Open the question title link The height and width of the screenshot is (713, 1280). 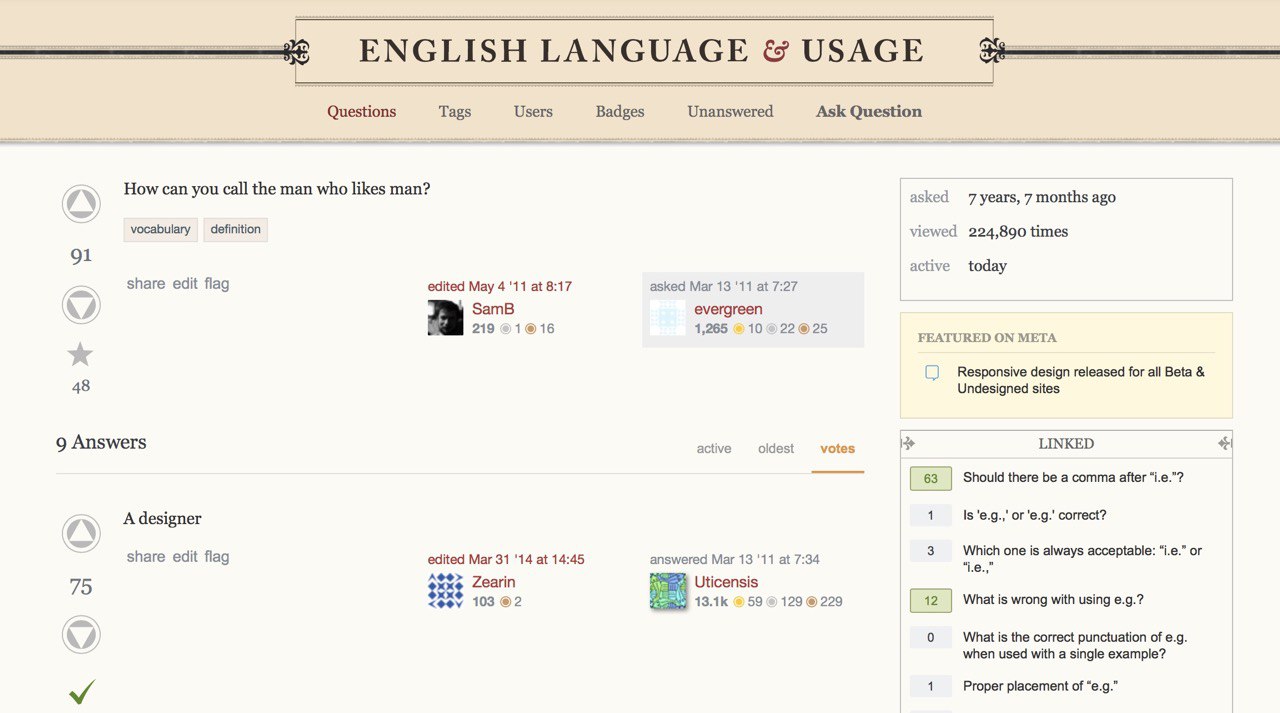[277, 188]
